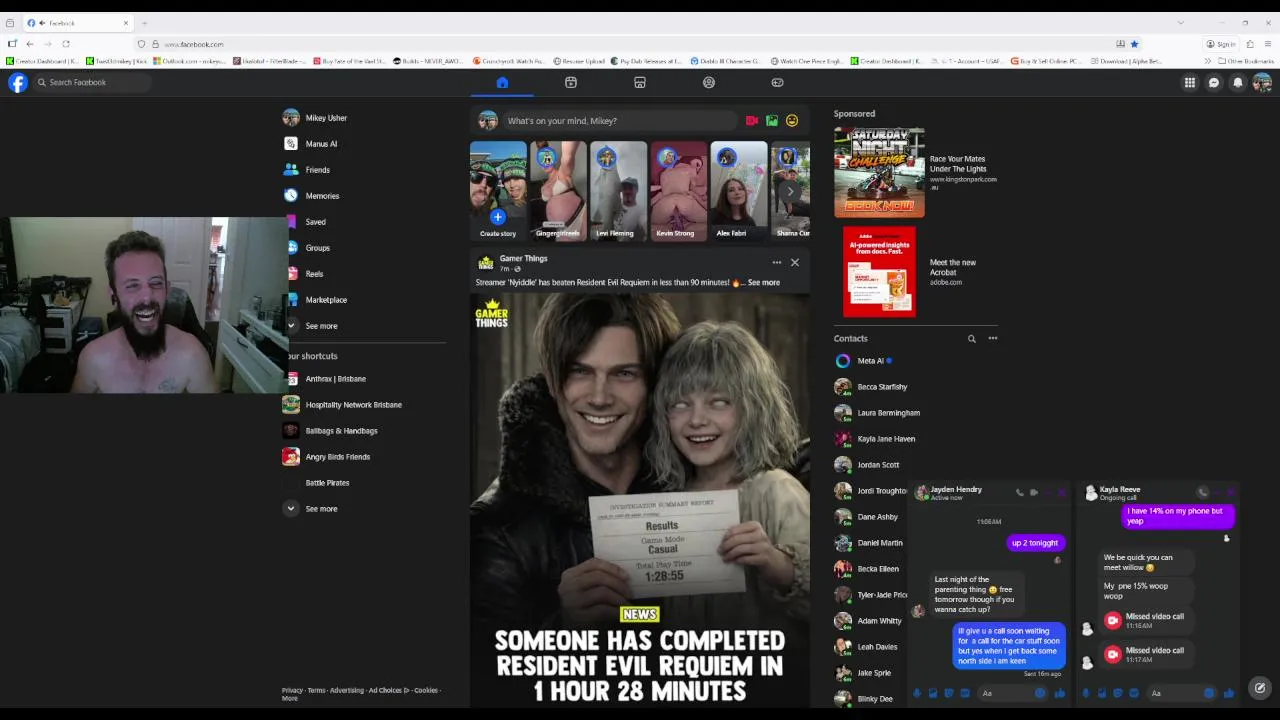Viewport: 1280px width, 720px height.
Task: Click the browser Sign in button
Action: 1221,44
